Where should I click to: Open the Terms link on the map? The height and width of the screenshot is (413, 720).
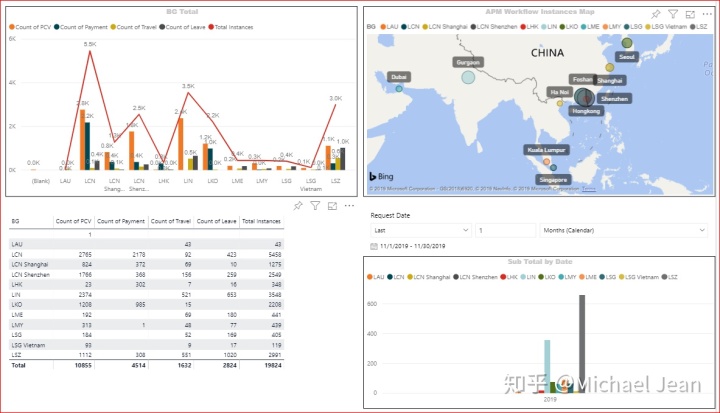pyautogui.click(x=589, y=189)
